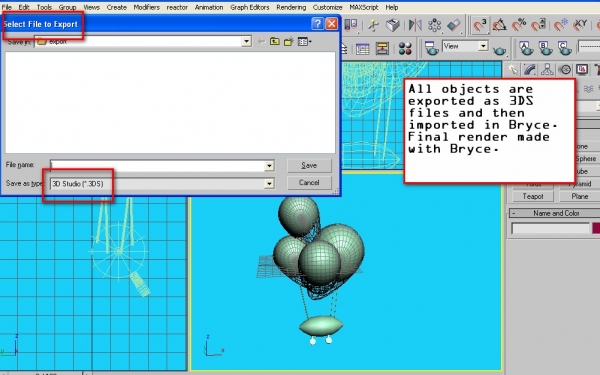Open the Render Scene dialog teapot icon
600x375 pixels.
pos(431,49)
